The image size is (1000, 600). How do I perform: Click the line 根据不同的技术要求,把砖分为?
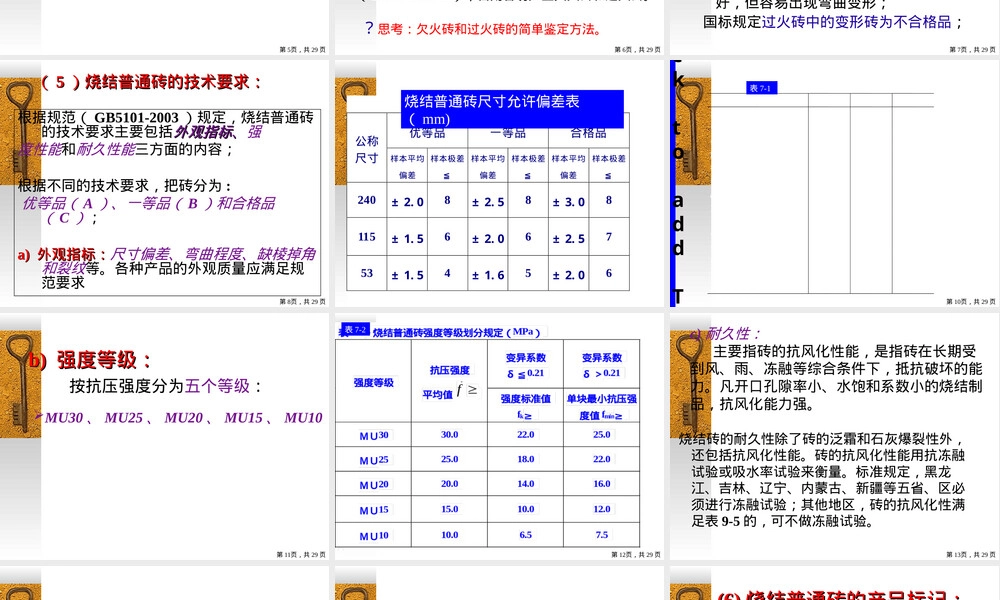tap(125, 186)
